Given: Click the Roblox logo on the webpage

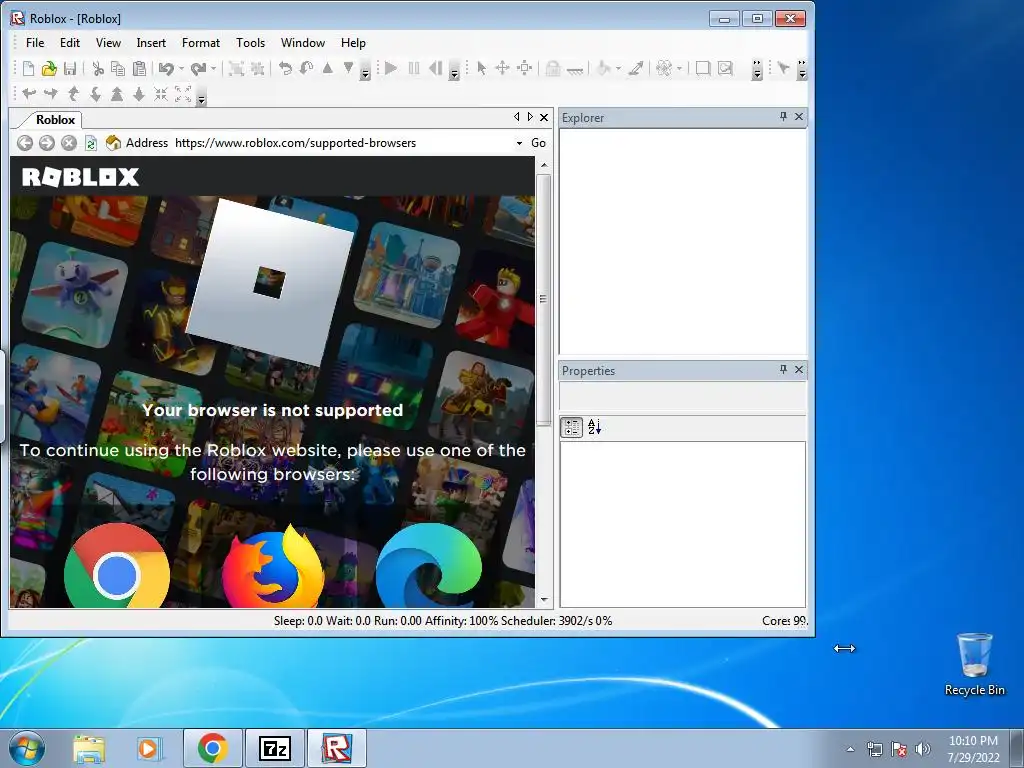Looking at the screenshot, I should 80,177.
